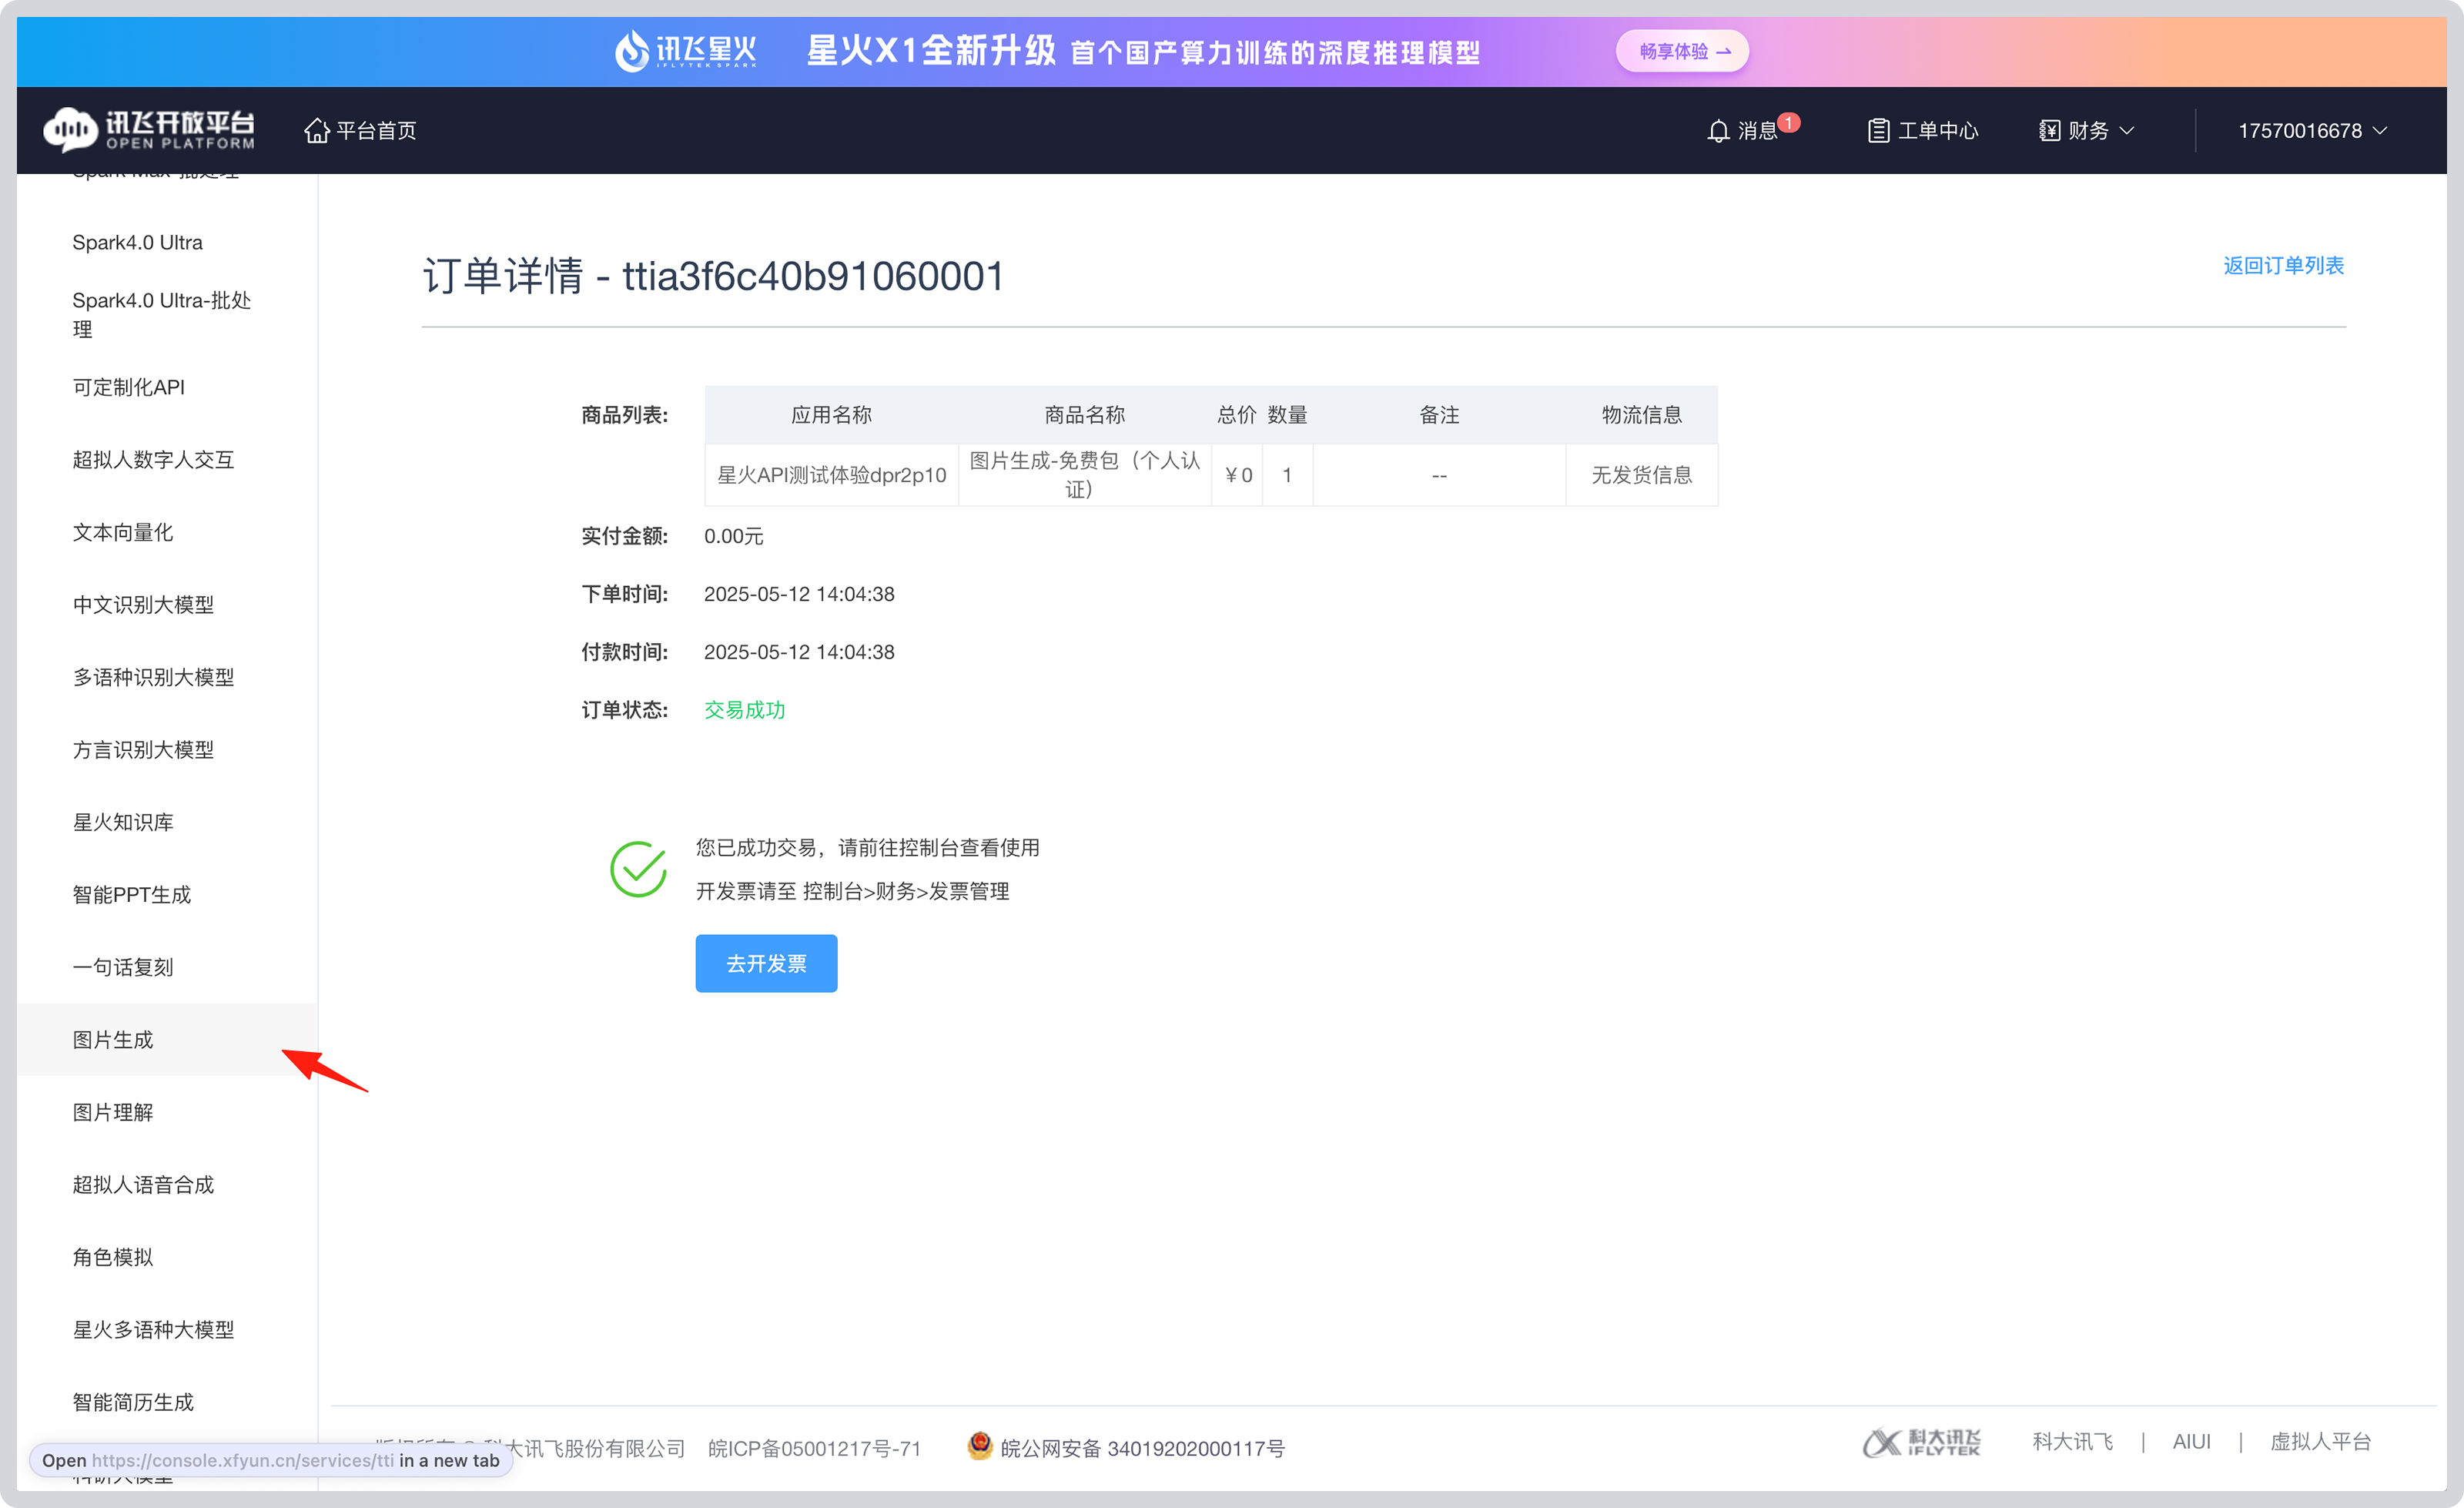
Task: Click 畅享体验 banner button
Action: [x=1682, y=51]
